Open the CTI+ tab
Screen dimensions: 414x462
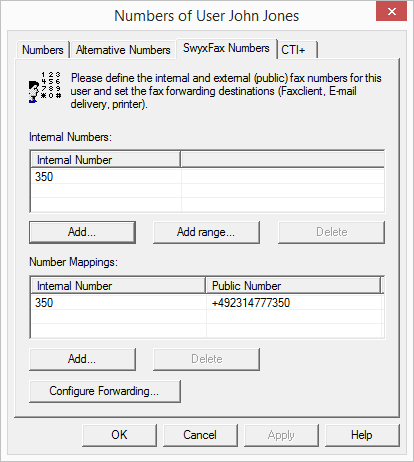(x=297, y=50)
